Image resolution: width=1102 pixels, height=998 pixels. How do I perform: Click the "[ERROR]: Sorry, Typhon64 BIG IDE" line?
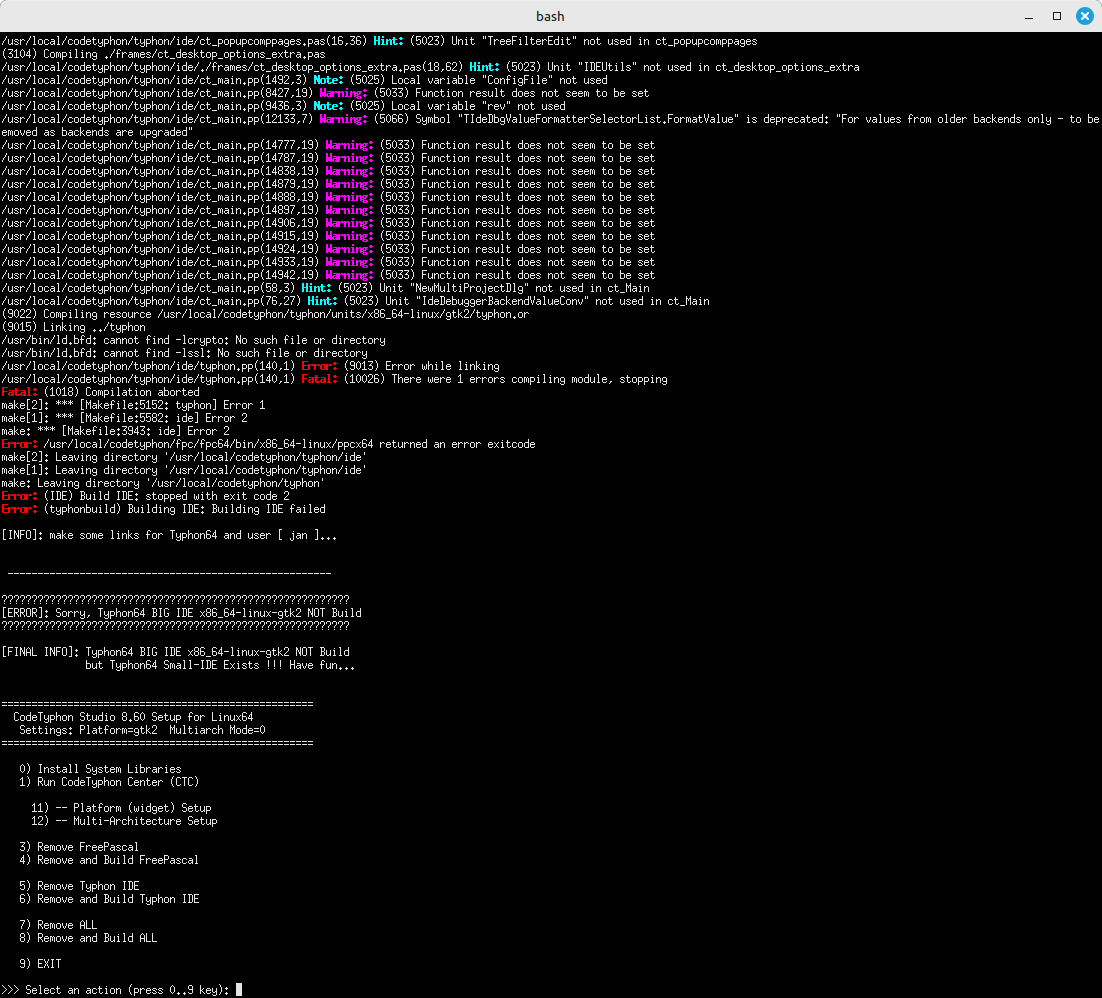(181, 613)
